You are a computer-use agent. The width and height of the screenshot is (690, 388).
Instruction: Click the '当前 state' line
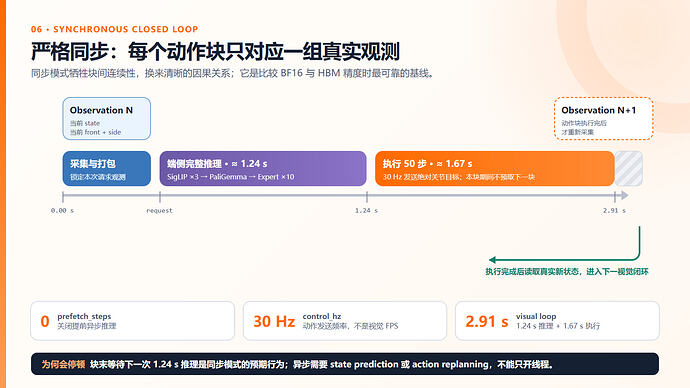84,123
